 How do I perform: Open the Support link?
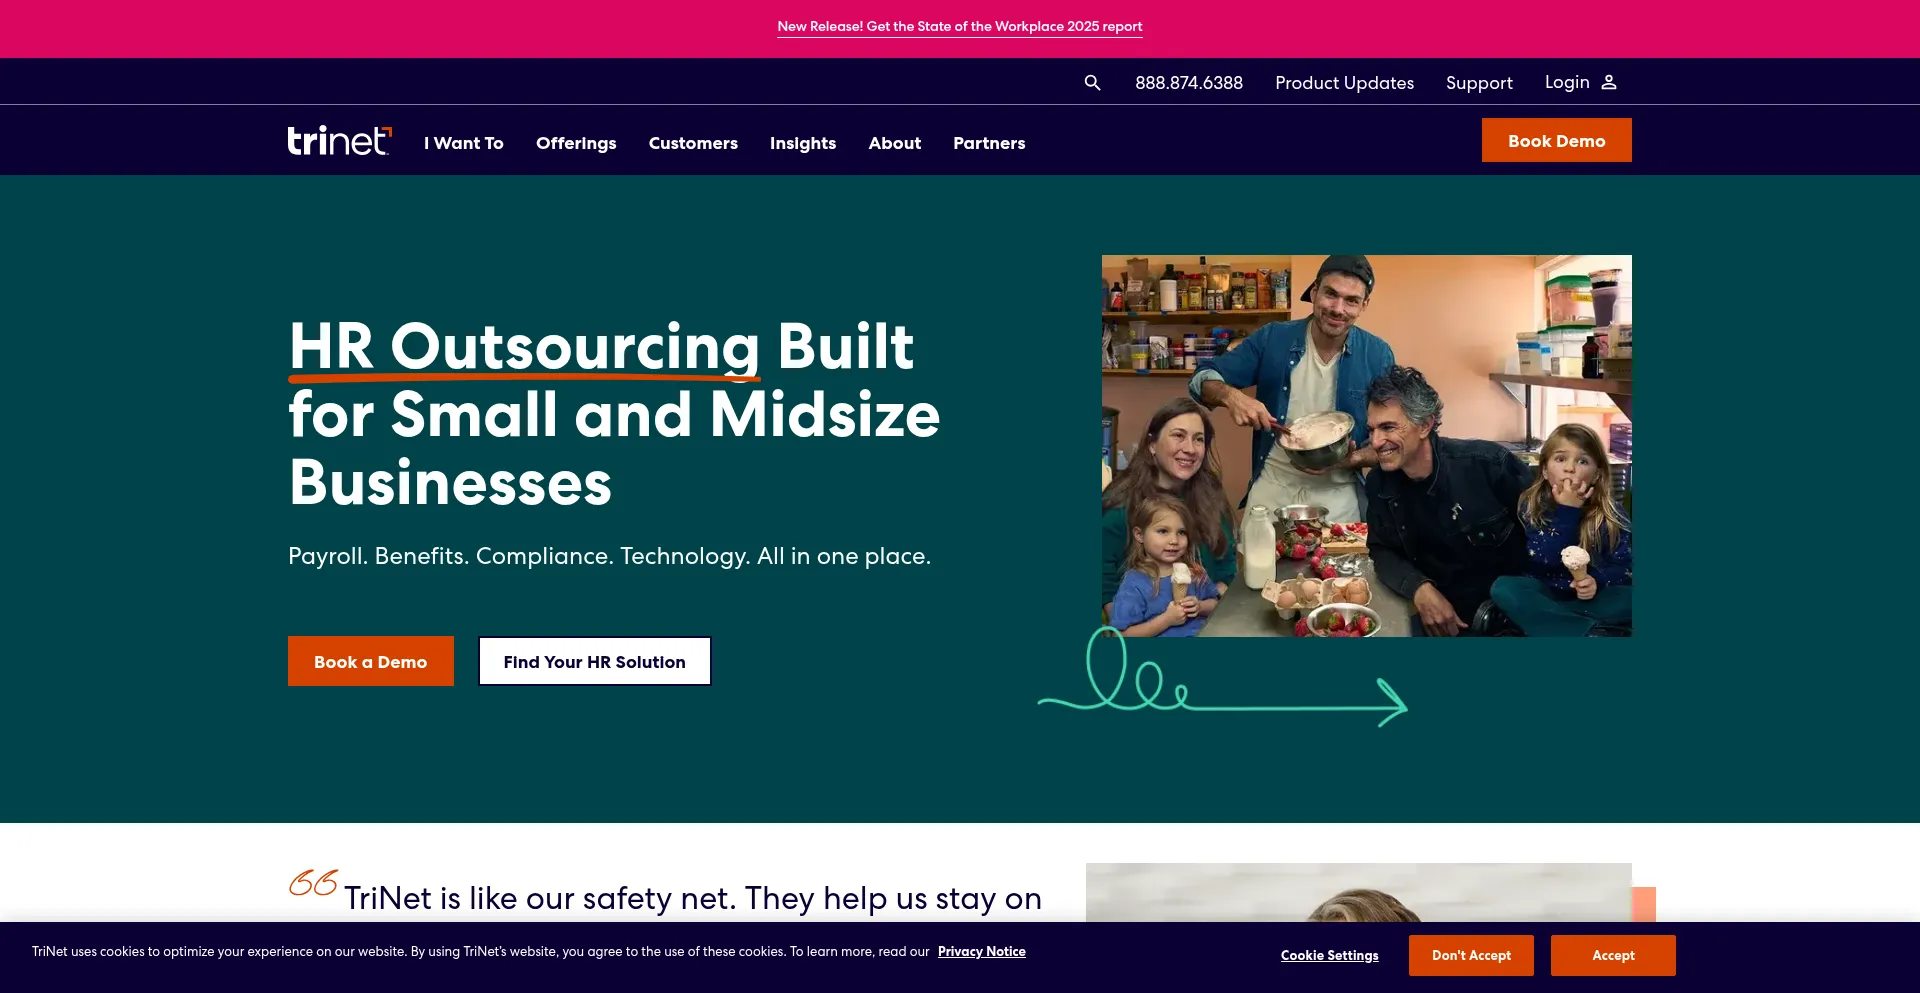click(1479, 83)
